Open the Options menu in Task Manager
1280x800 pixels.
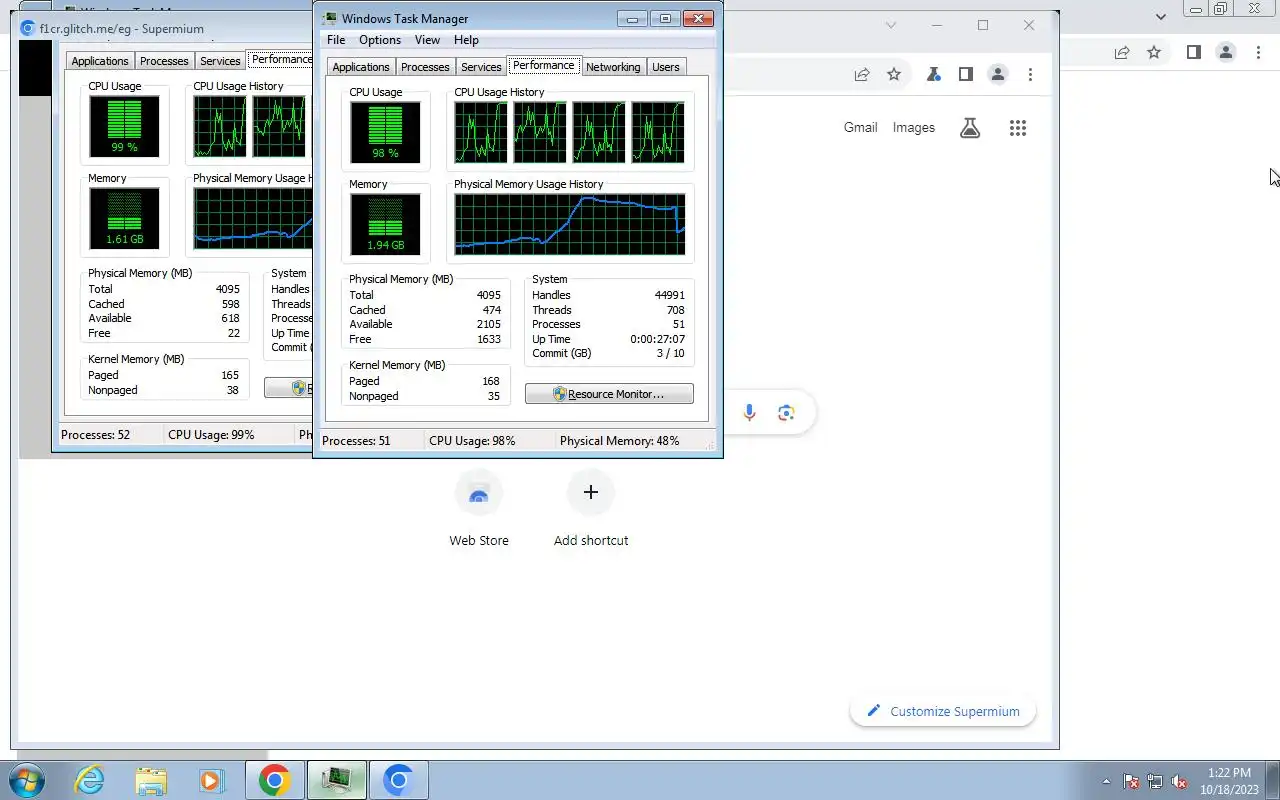pos(380,40)
